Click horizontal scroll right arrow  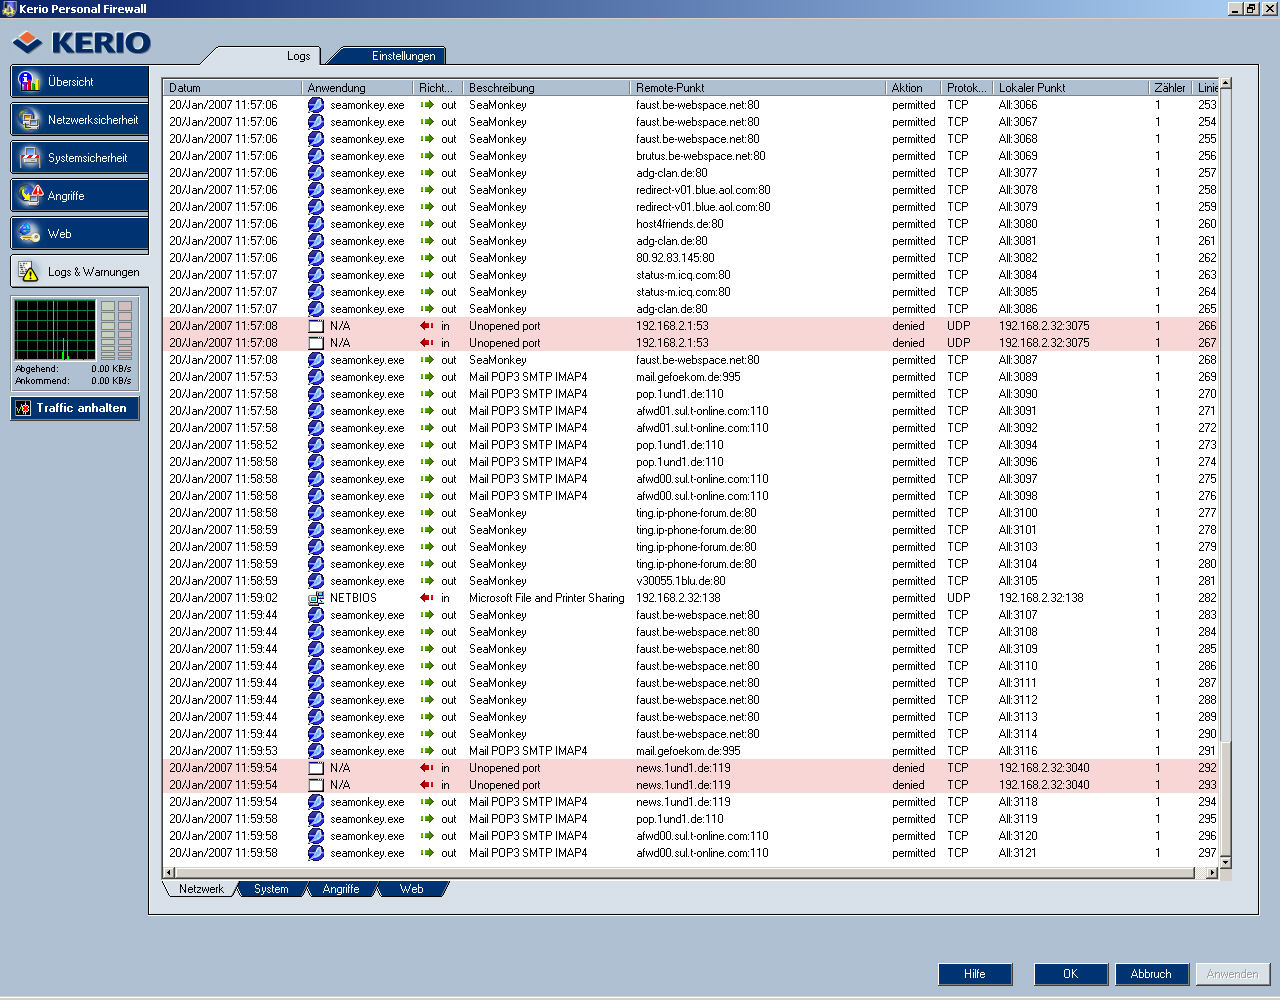(1212, 873)
